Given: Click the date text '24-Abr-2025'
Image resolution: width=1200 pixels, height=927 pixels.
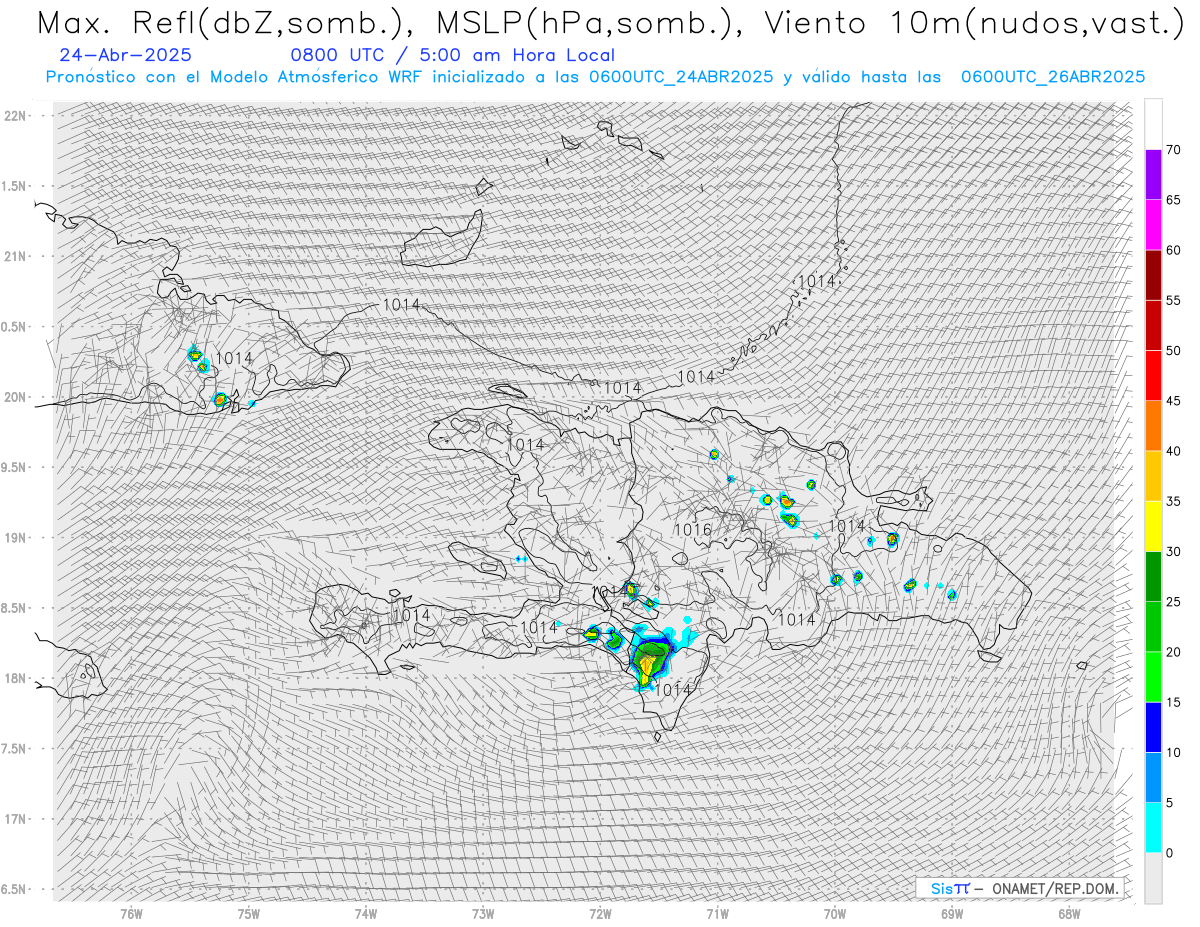Looking at the screenshot, I should (126, 56).
